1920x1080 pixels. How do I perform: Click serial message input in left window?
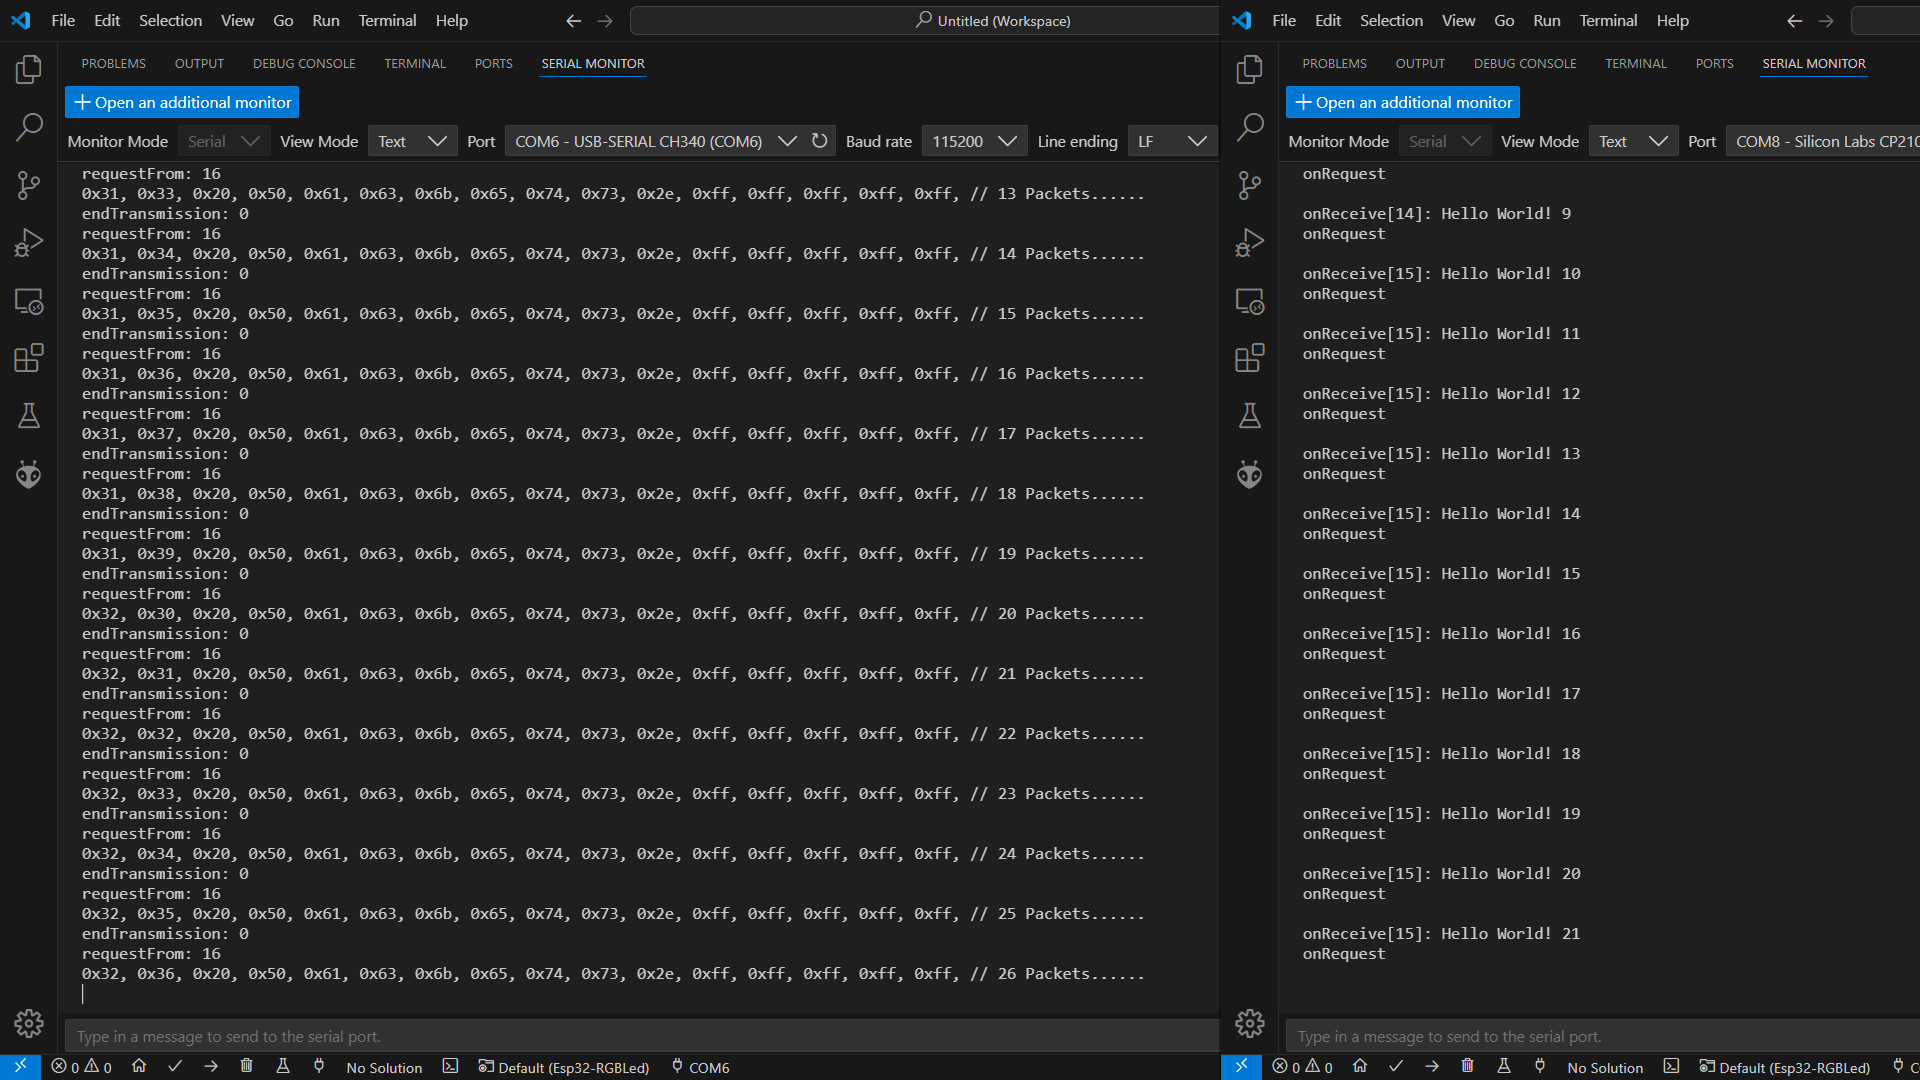pyautogui.click(x=642, y=1036)
